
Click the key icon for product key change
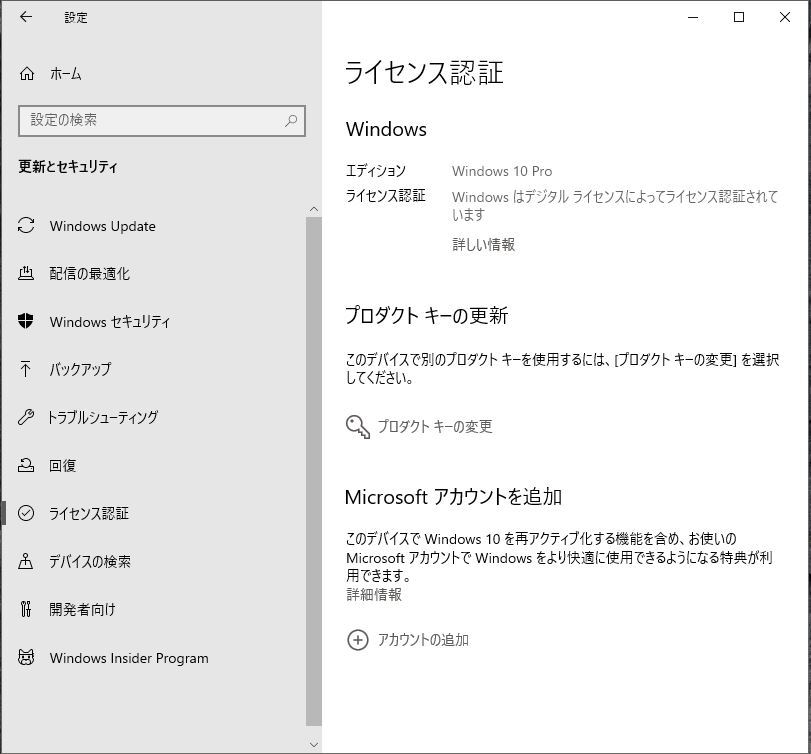pyautogui.click(x=357, y=427)
